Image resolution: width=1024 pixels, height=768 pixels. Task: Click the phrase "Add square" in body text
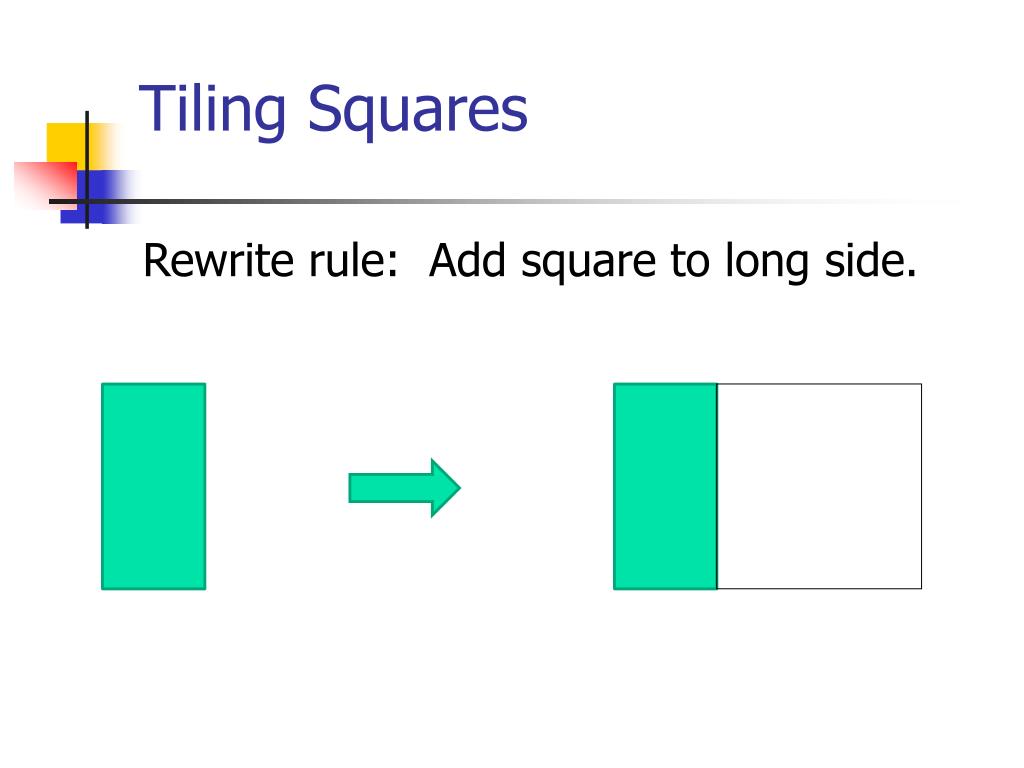coord(542,262)
